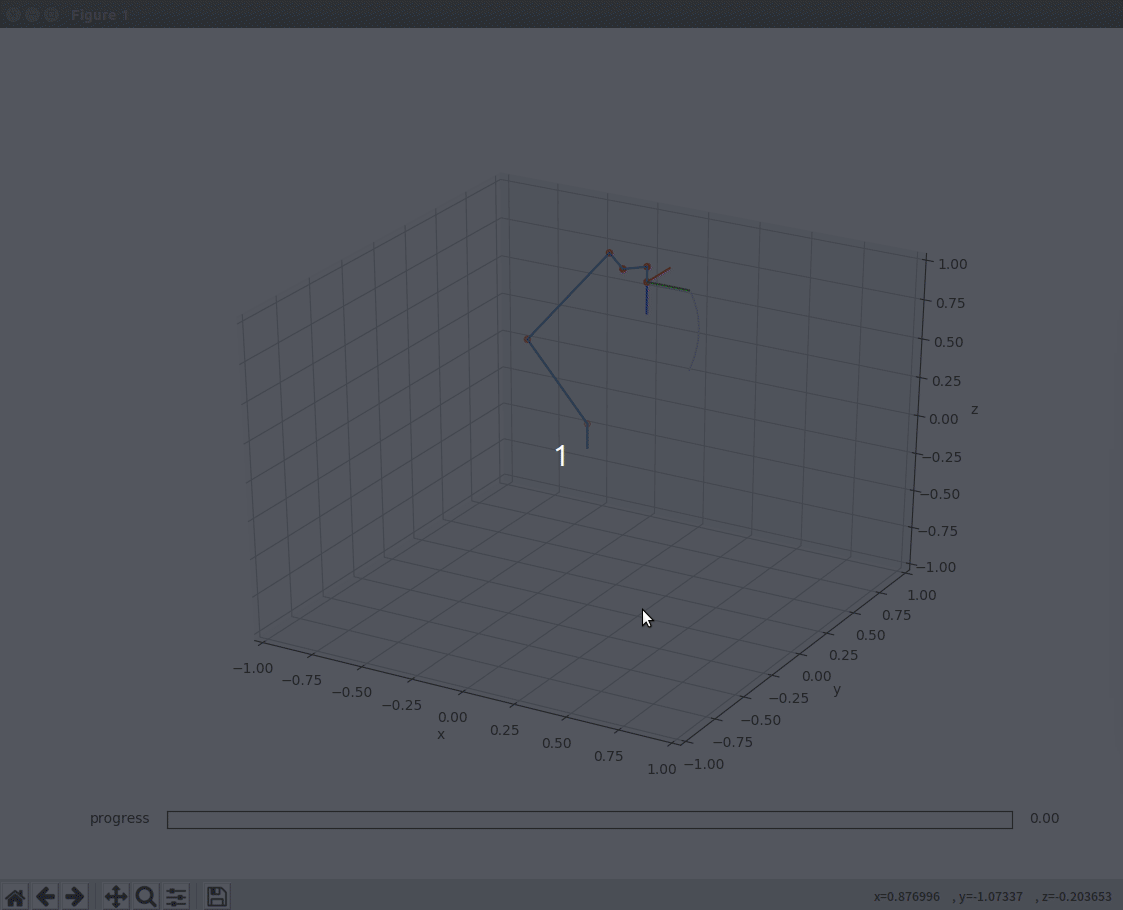The height and width of the screenshot is (910, 1123).
Task: Select the marker labeled 1 in the plot
Action: pyautogui.click(x=561, y=456)
